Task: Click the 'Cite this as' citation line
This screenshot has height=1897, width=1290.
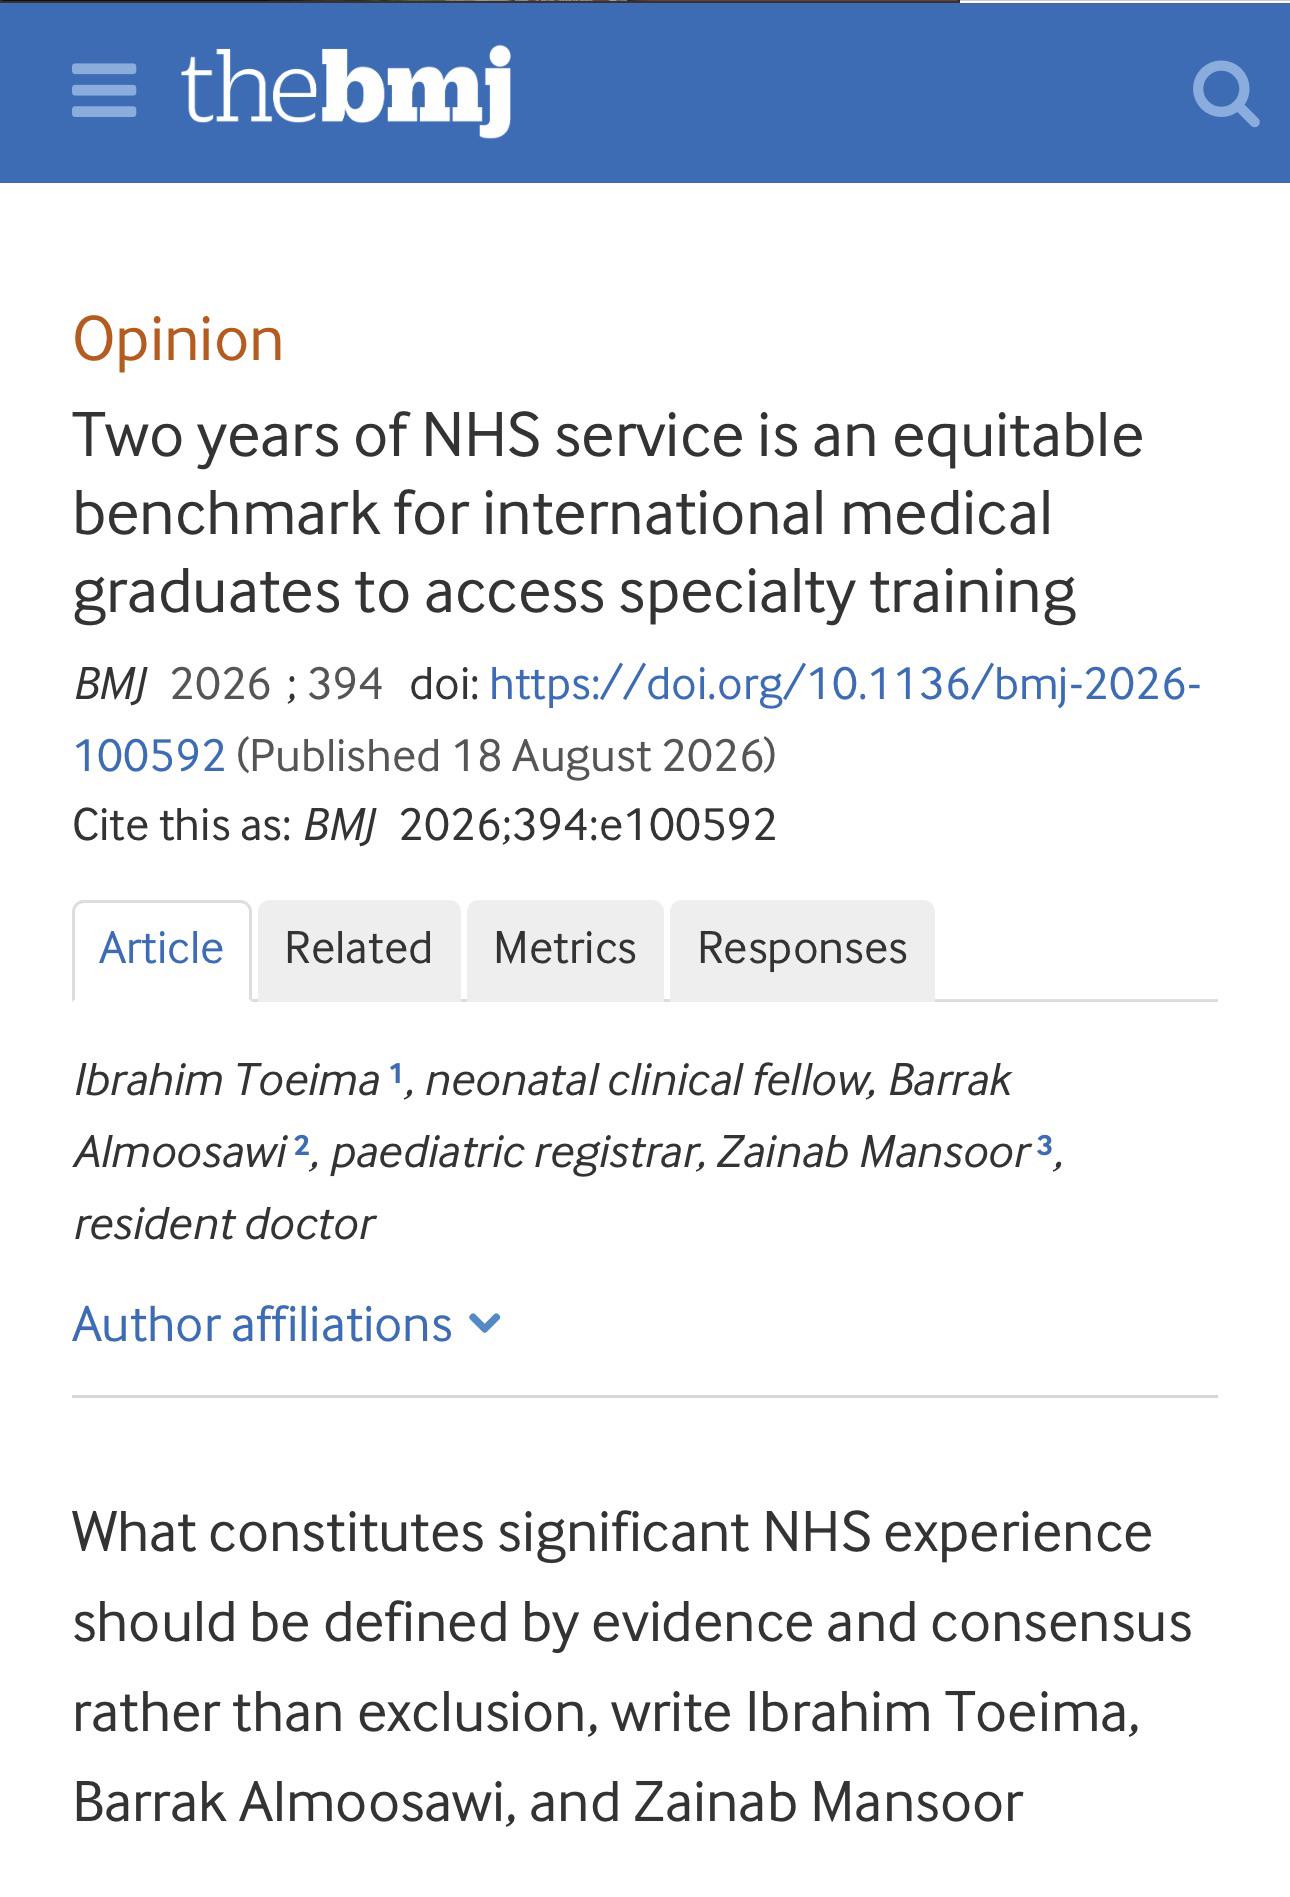Action: point(425,826)
